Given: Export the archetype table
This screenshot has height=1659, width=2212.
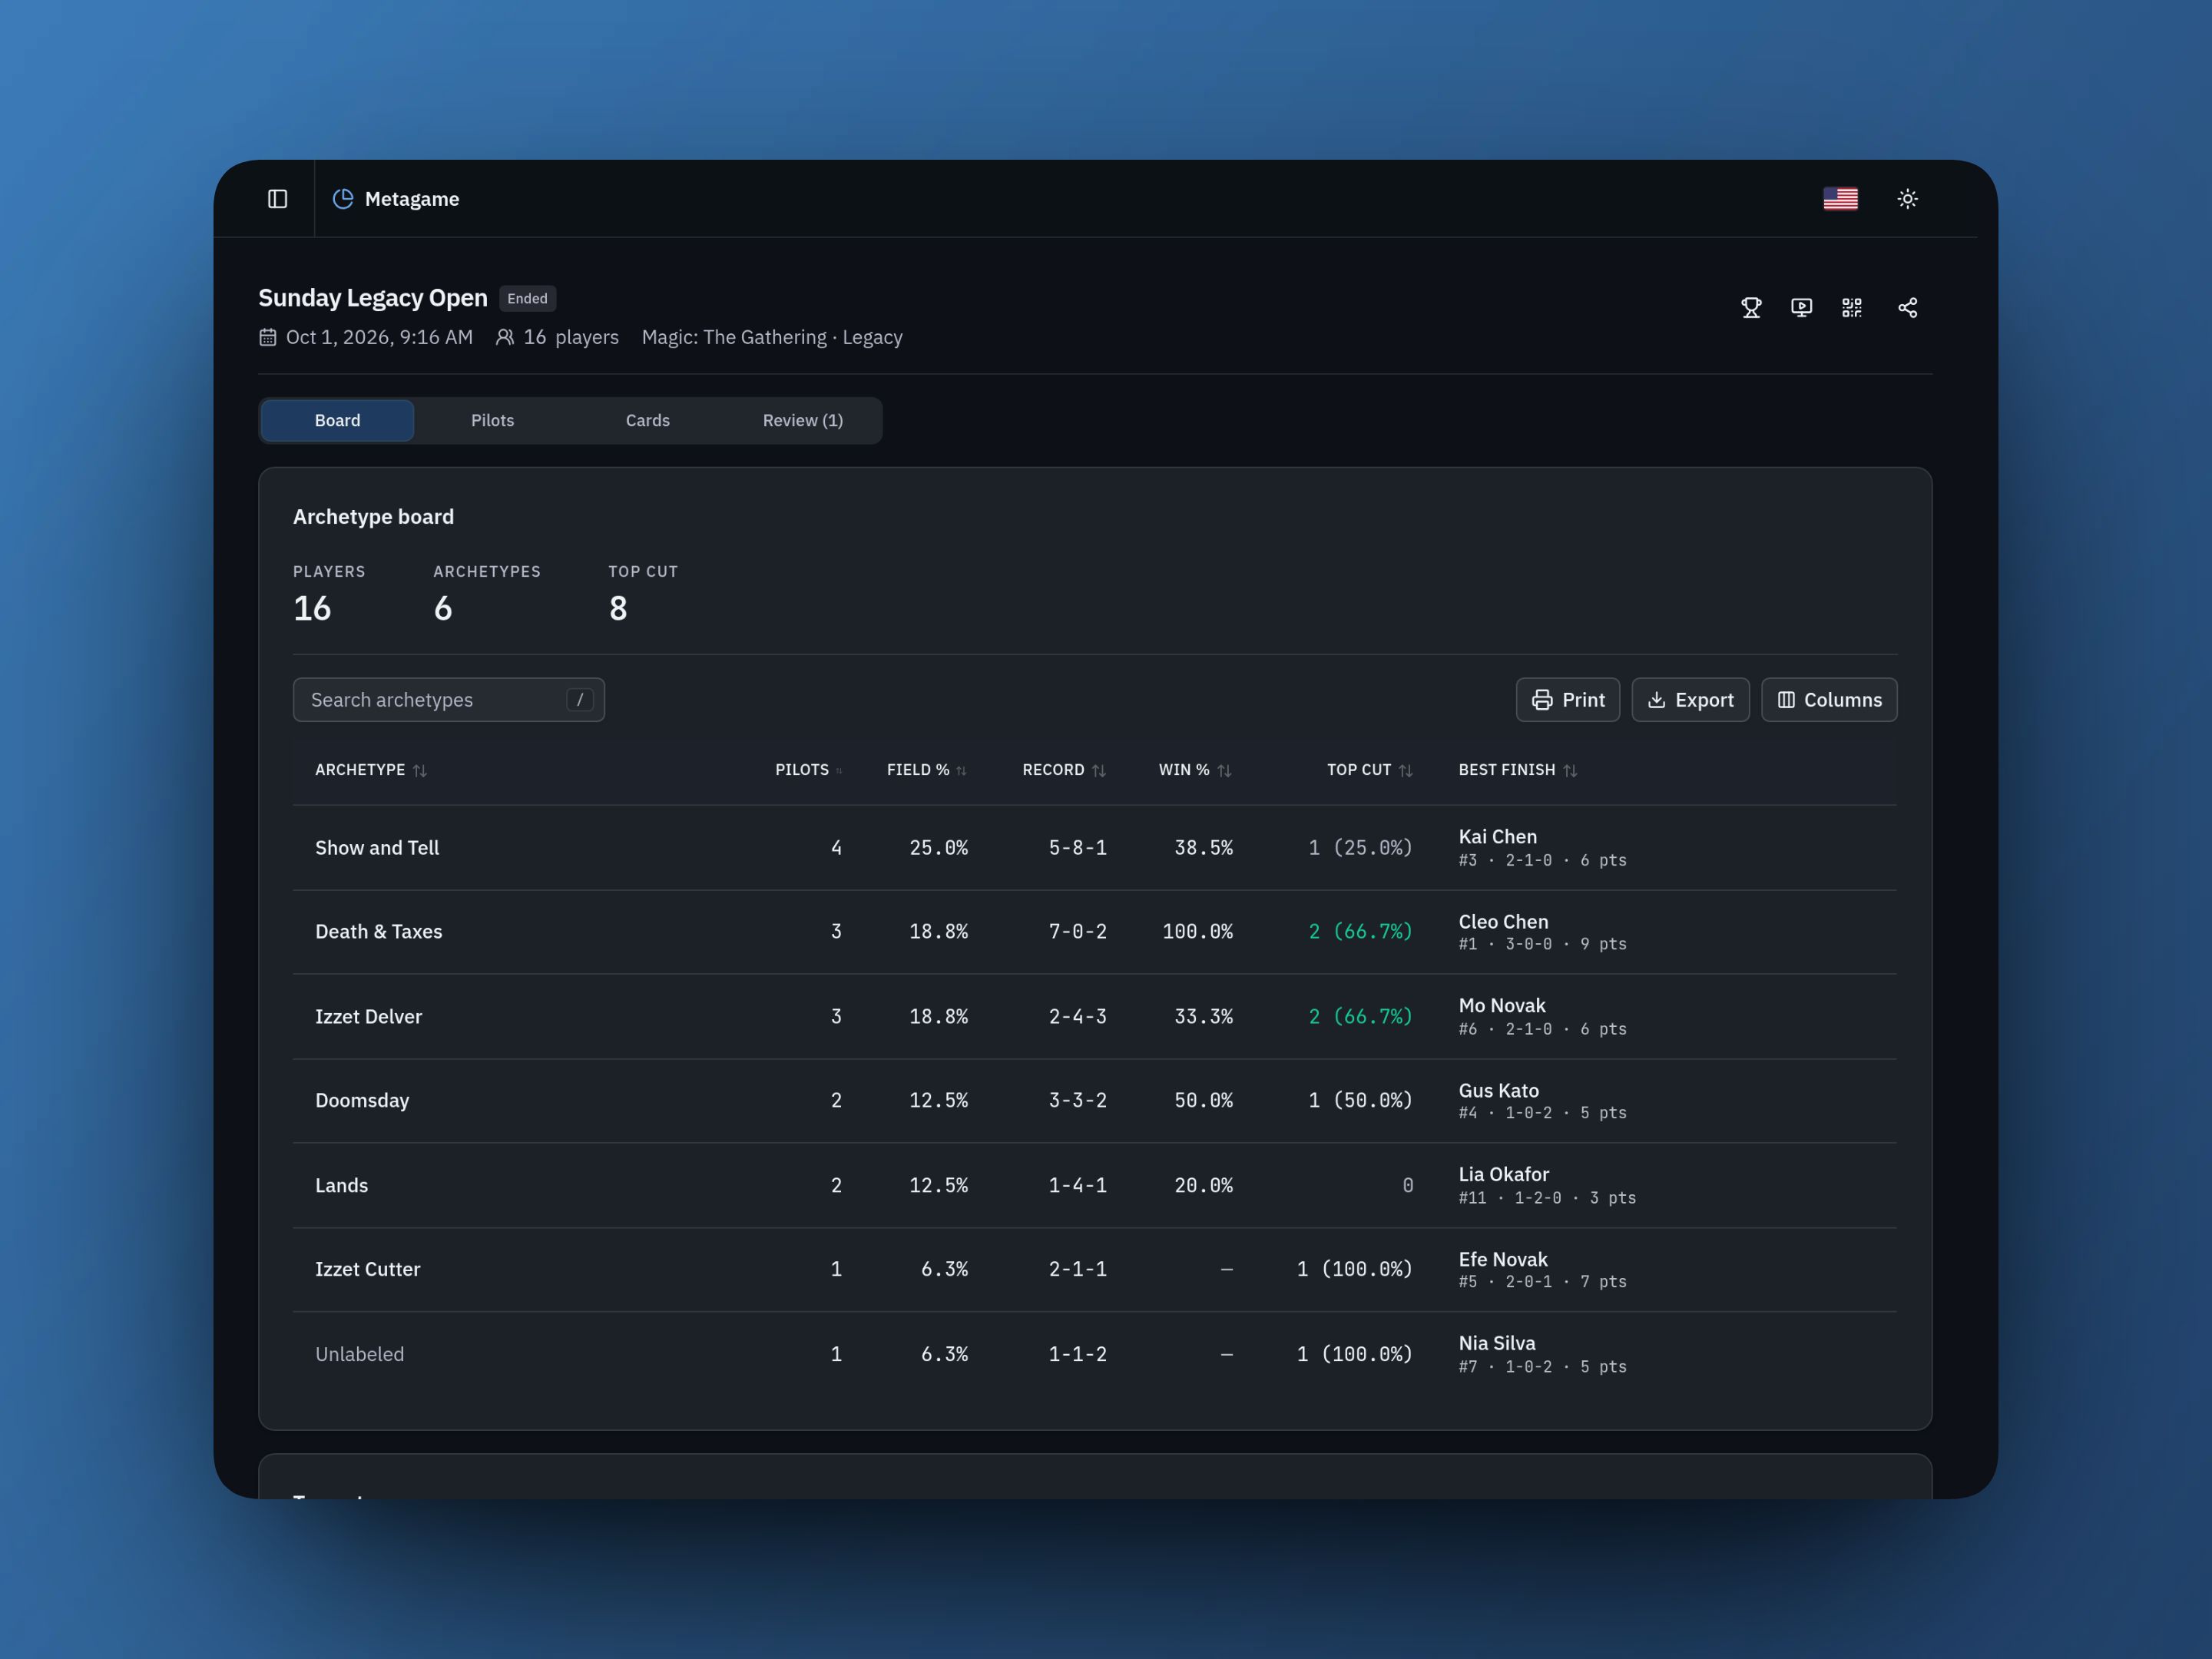Looking at the screenshot, I should (x=1690, y=700).
